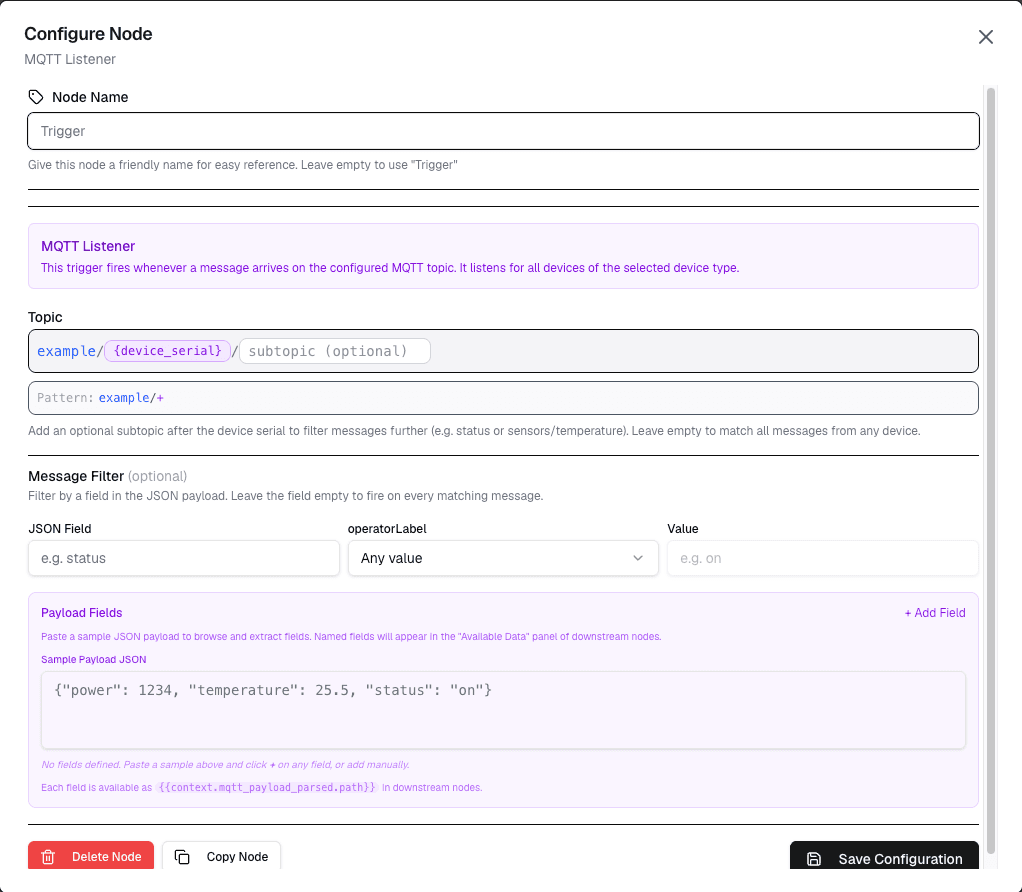Focus the Sample Payload JSON textarea
The width and height of the screenshot is (1022, 892).
coord(503,710)
